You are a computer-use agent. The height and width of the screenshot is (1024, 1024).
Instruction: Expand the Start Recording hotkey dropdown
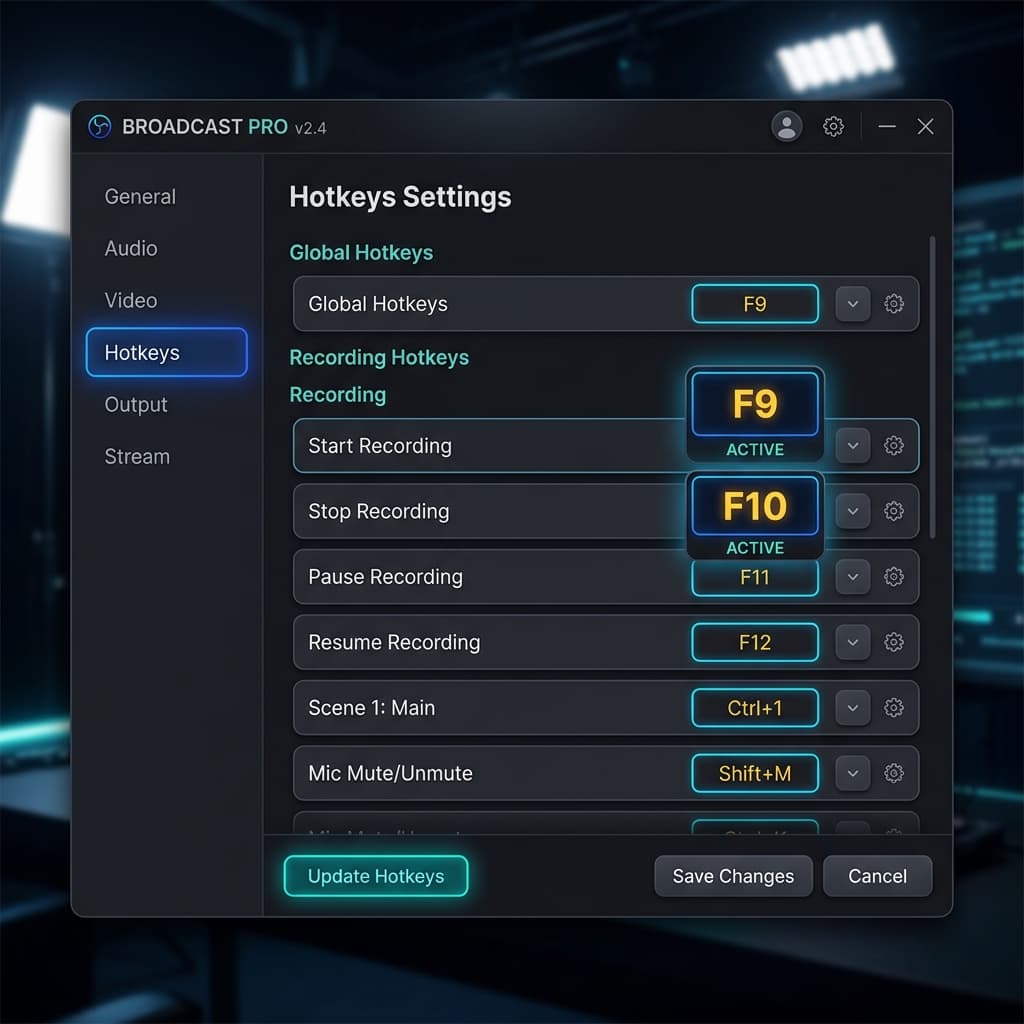852,446
